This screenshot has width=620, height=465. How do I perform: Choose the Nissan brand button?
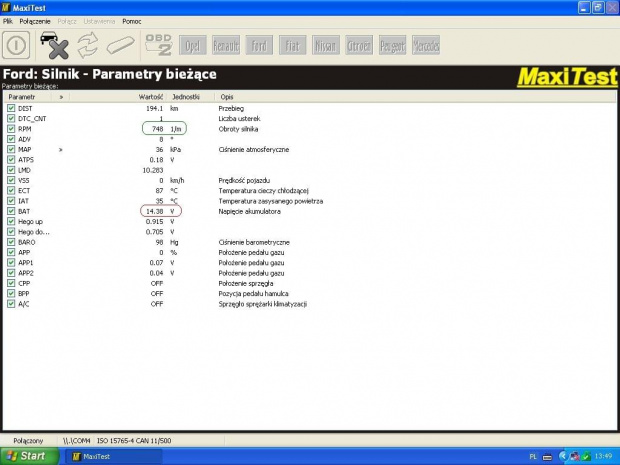tap(325, 45)
